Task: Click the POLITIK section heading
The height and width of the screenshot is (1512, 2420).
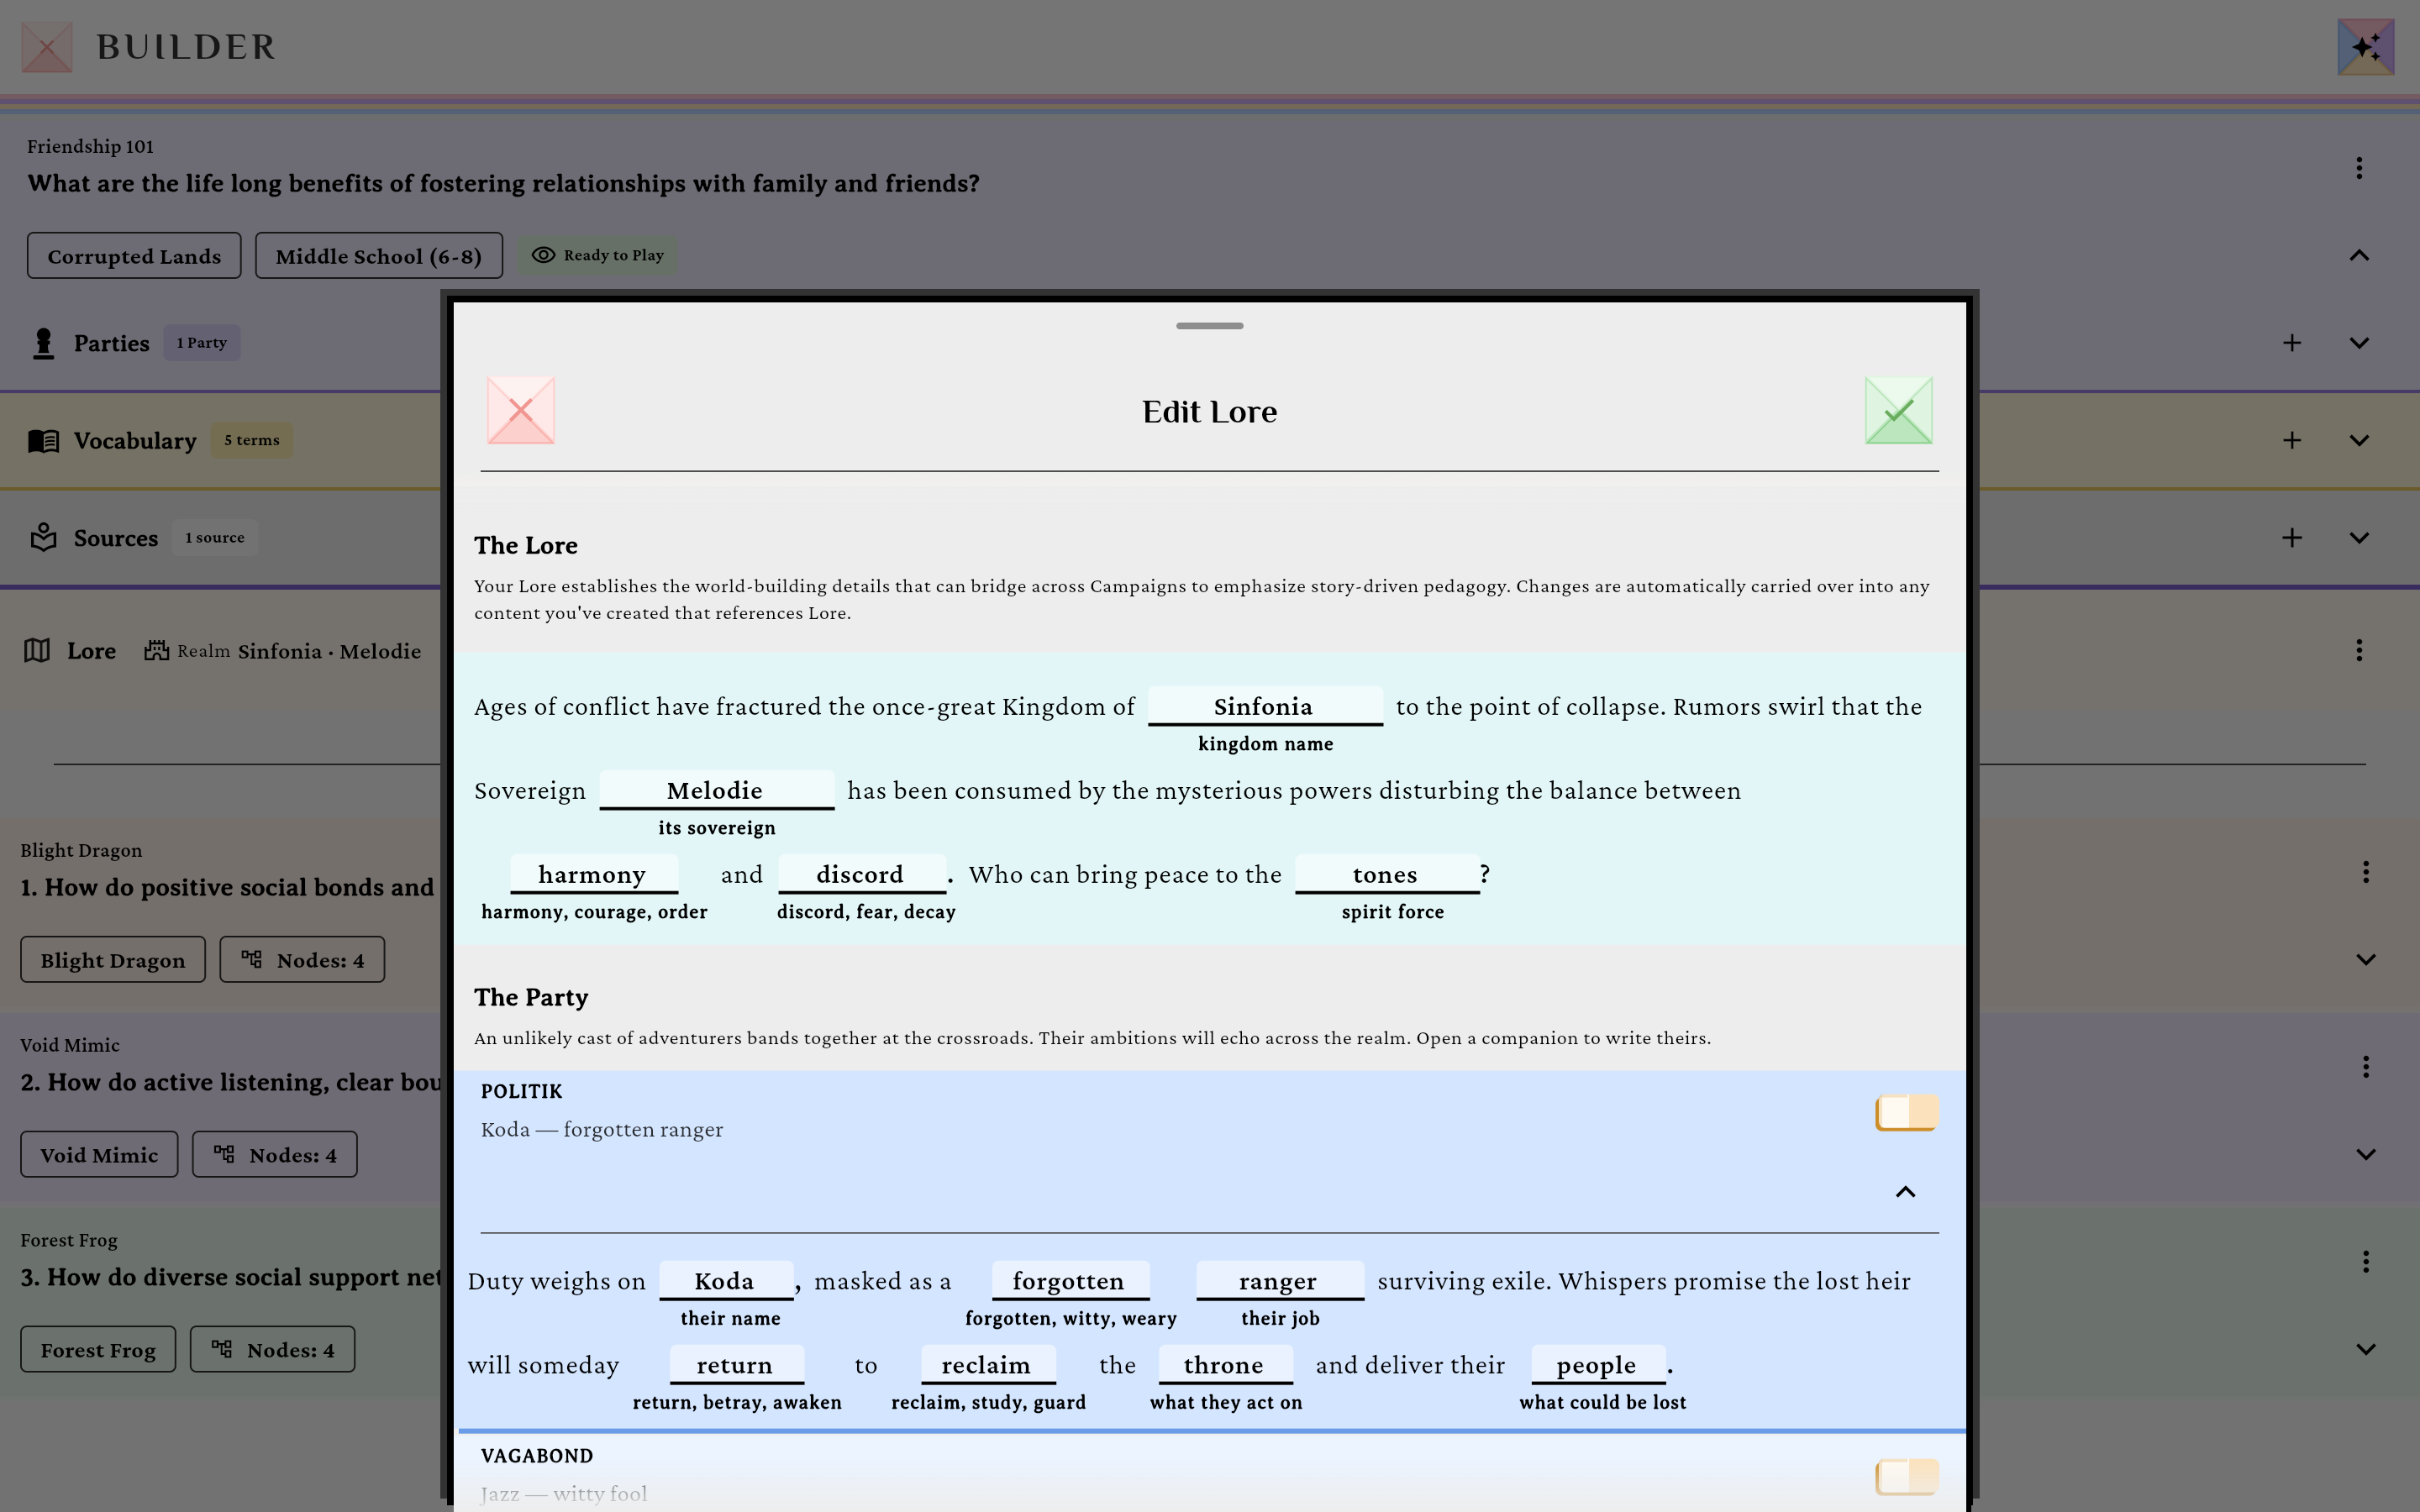Action: [521, 1091]
